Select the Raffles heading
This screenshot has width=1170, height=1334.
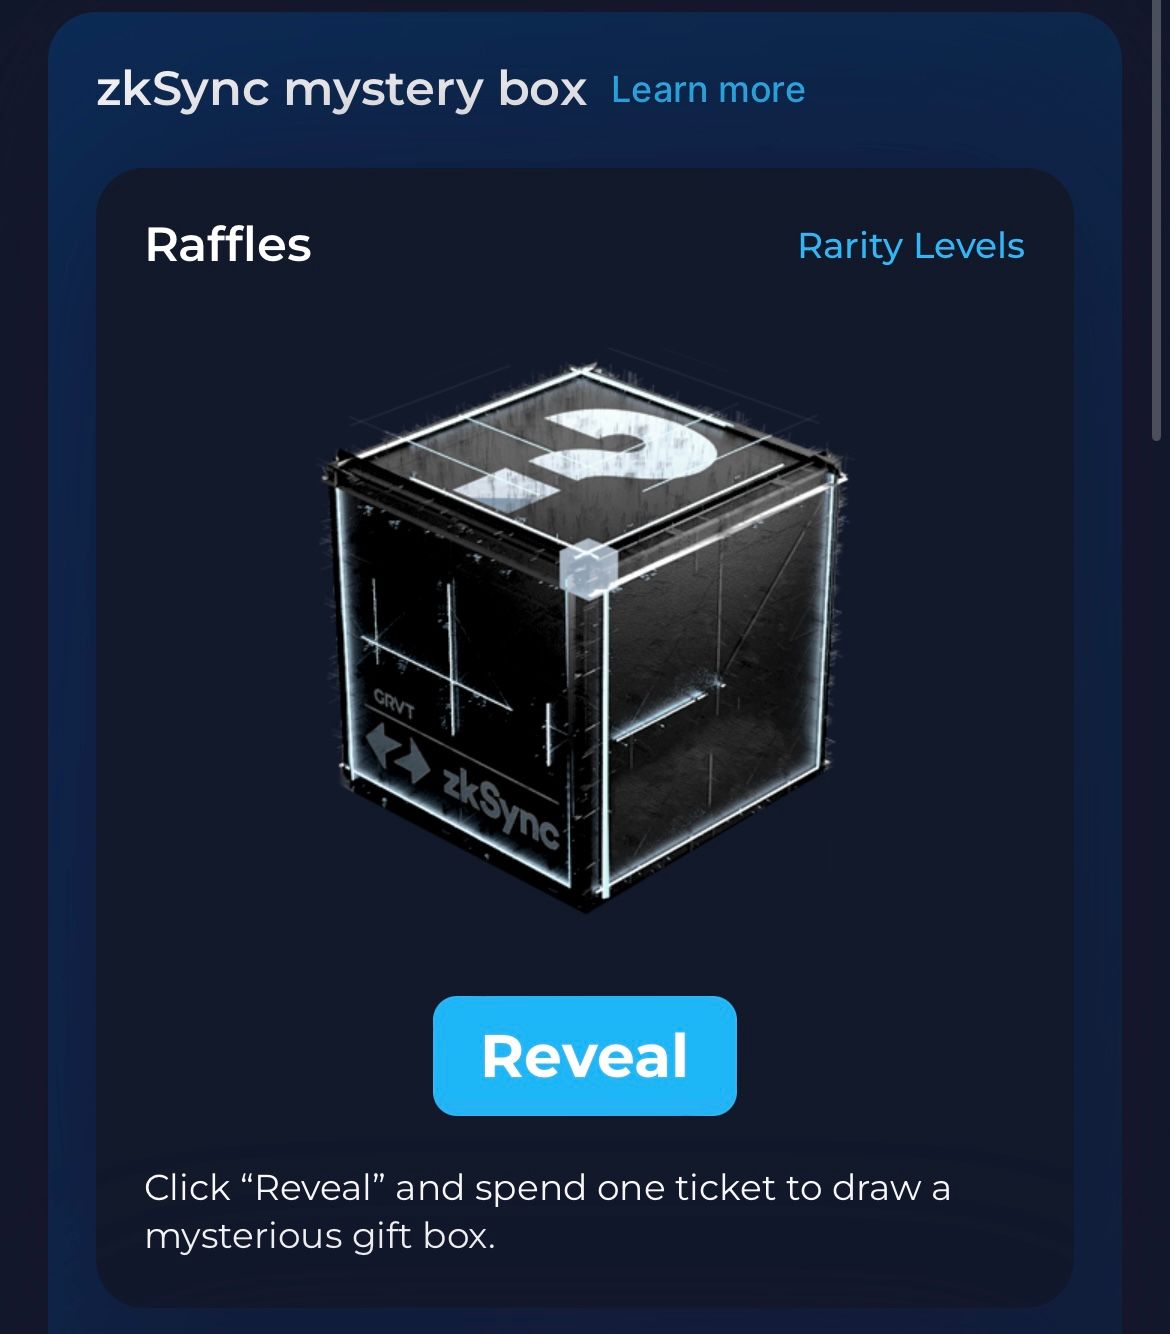pos(228,245)
